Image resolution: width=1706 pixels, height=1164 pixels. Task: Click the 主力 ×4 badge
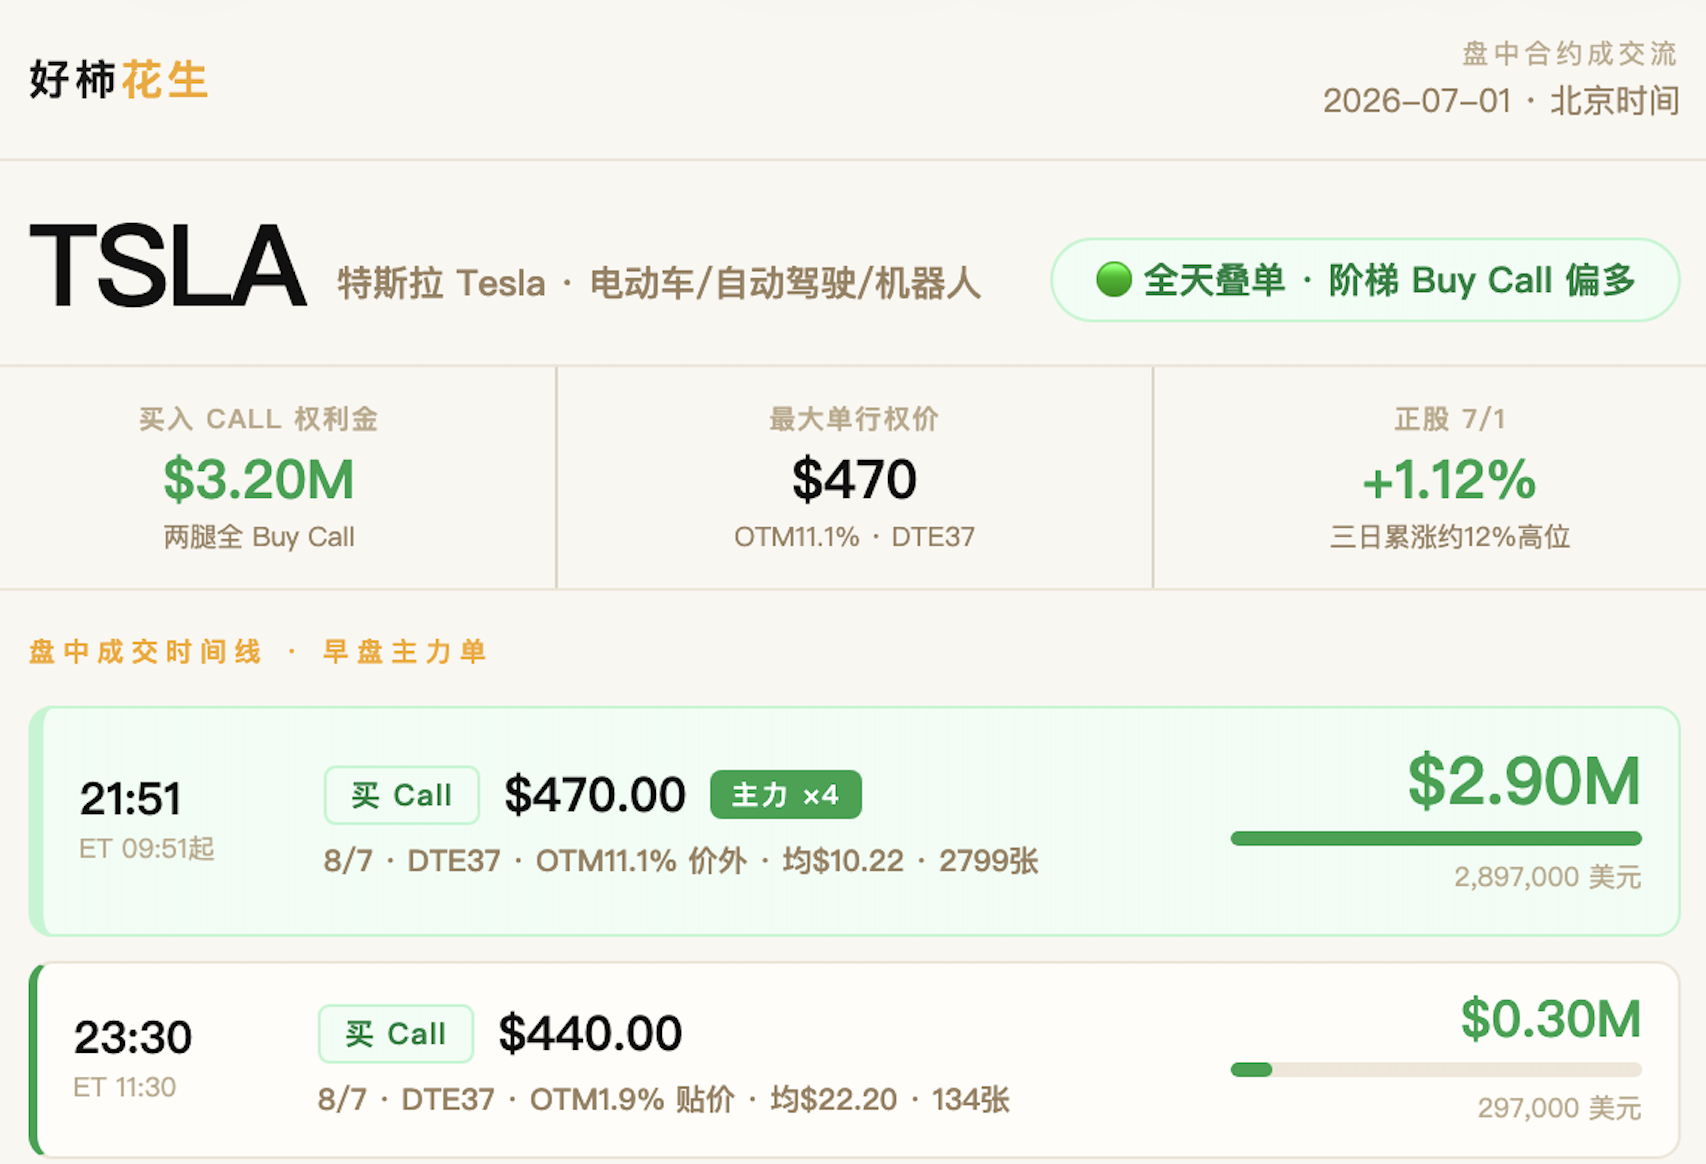pyautogui.click(x=785, y=795)
